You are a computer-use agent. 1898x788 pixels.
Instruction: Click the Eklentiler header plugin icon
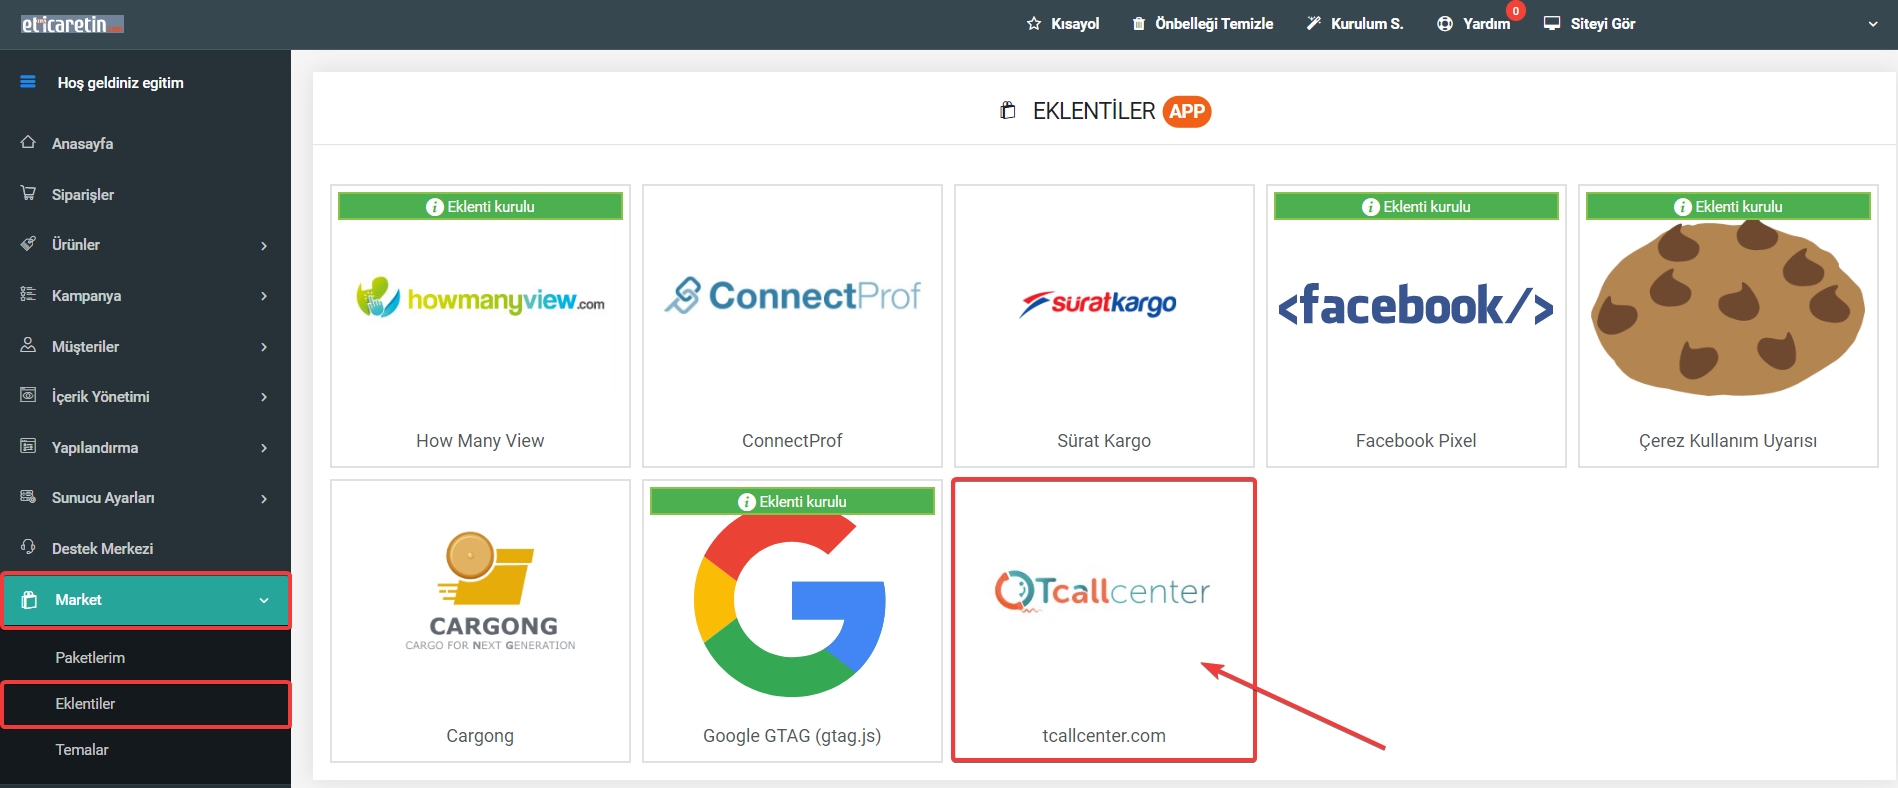pos(1008,111)
